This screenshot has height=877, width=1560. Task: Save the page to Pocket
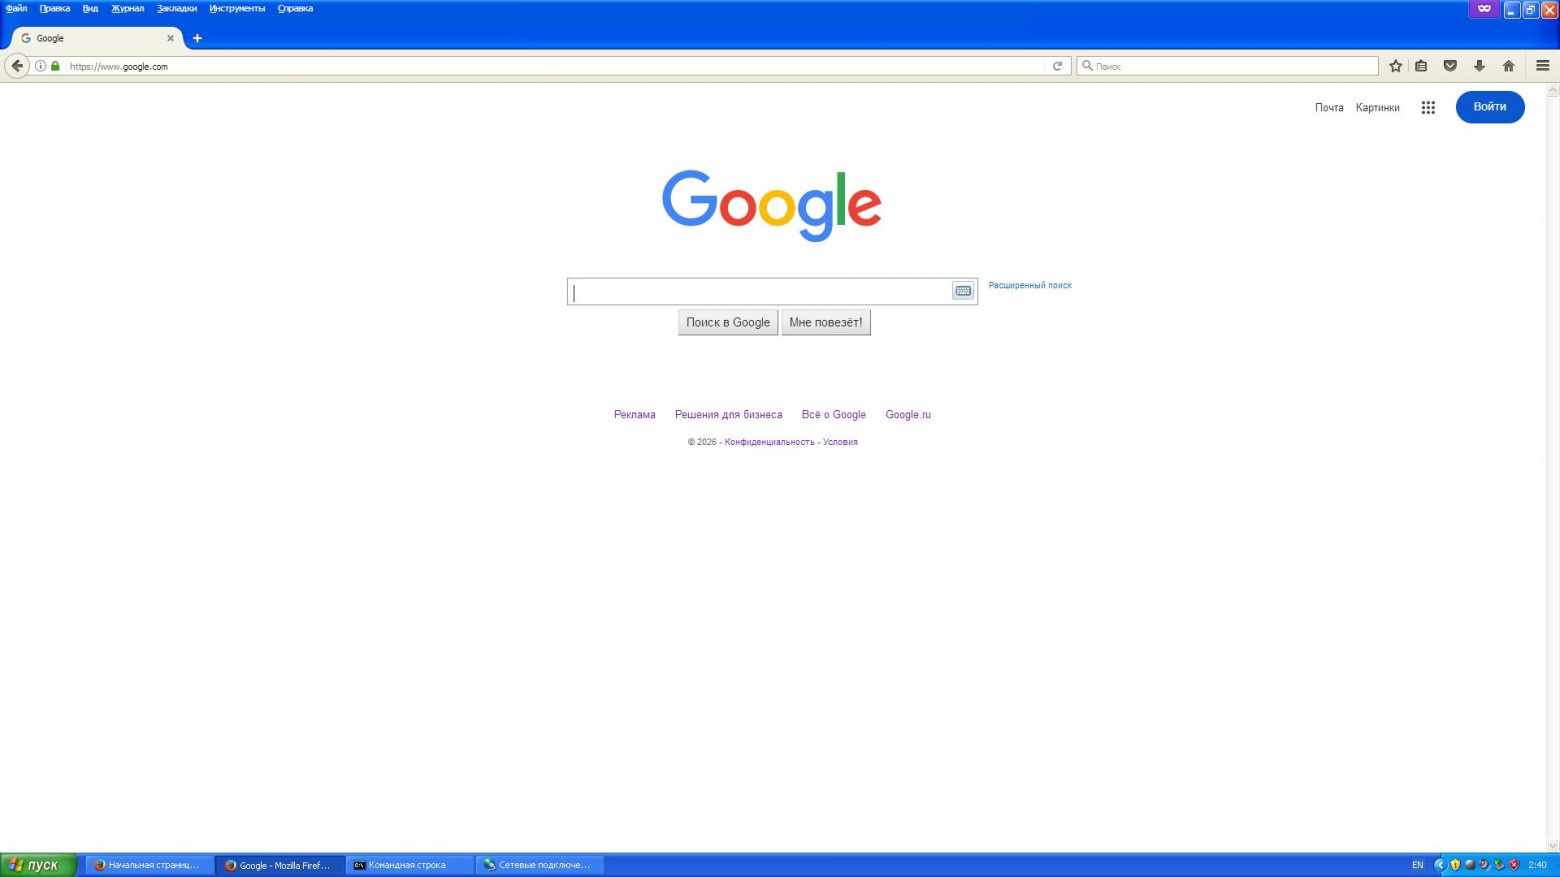pyautogui.click(x=1450, y=66)
